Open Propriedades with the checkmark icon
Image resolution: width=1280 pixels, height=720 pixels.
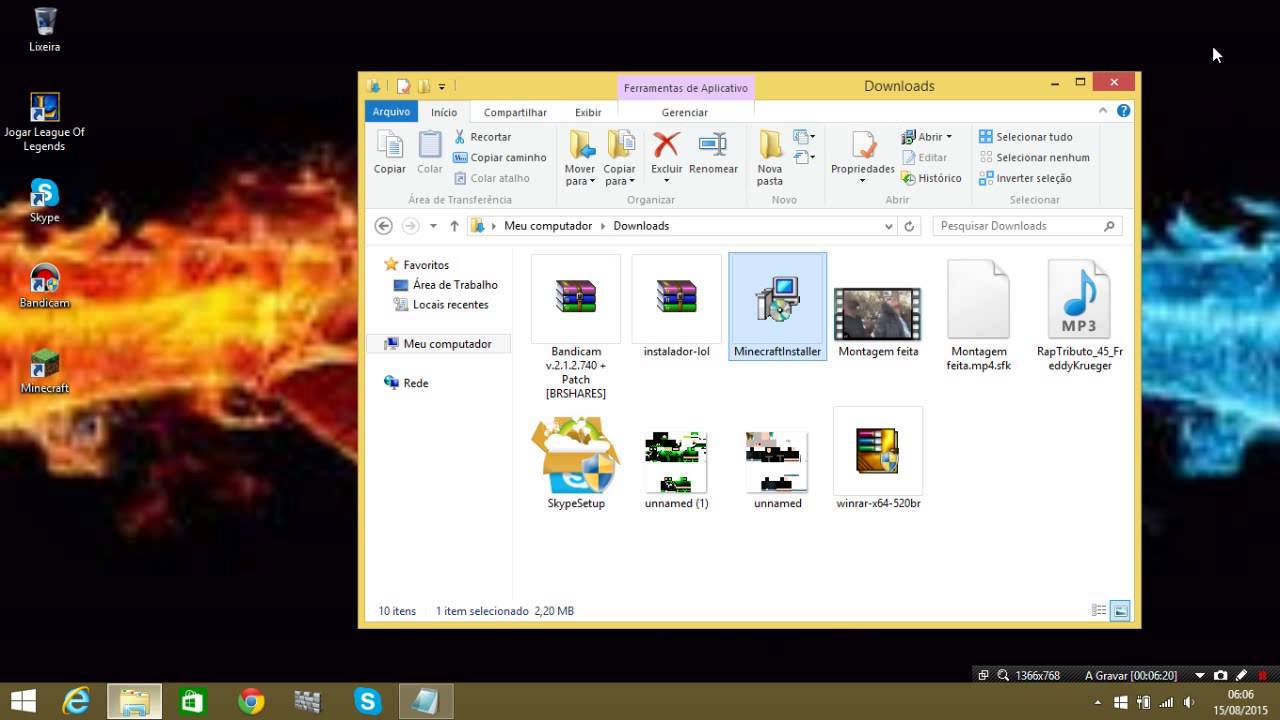point(863,146)
